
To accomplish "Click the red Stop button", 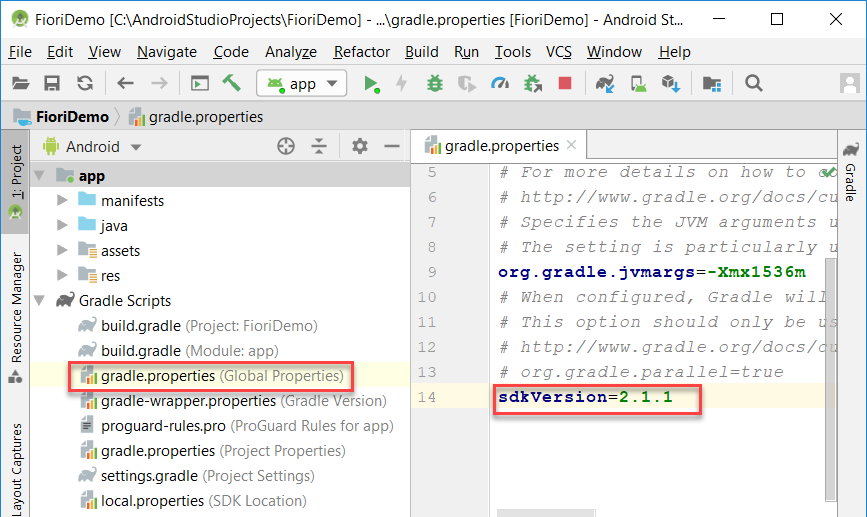I will tap(565, 83).
